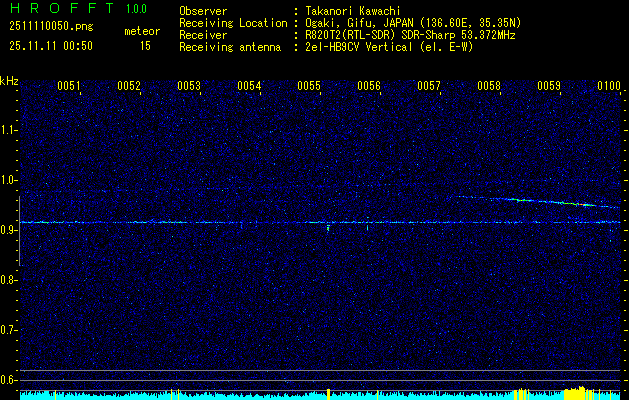This screenshot has height=400, width=629.
Task: Click the 0051 time marker
Action: (69, 86)
